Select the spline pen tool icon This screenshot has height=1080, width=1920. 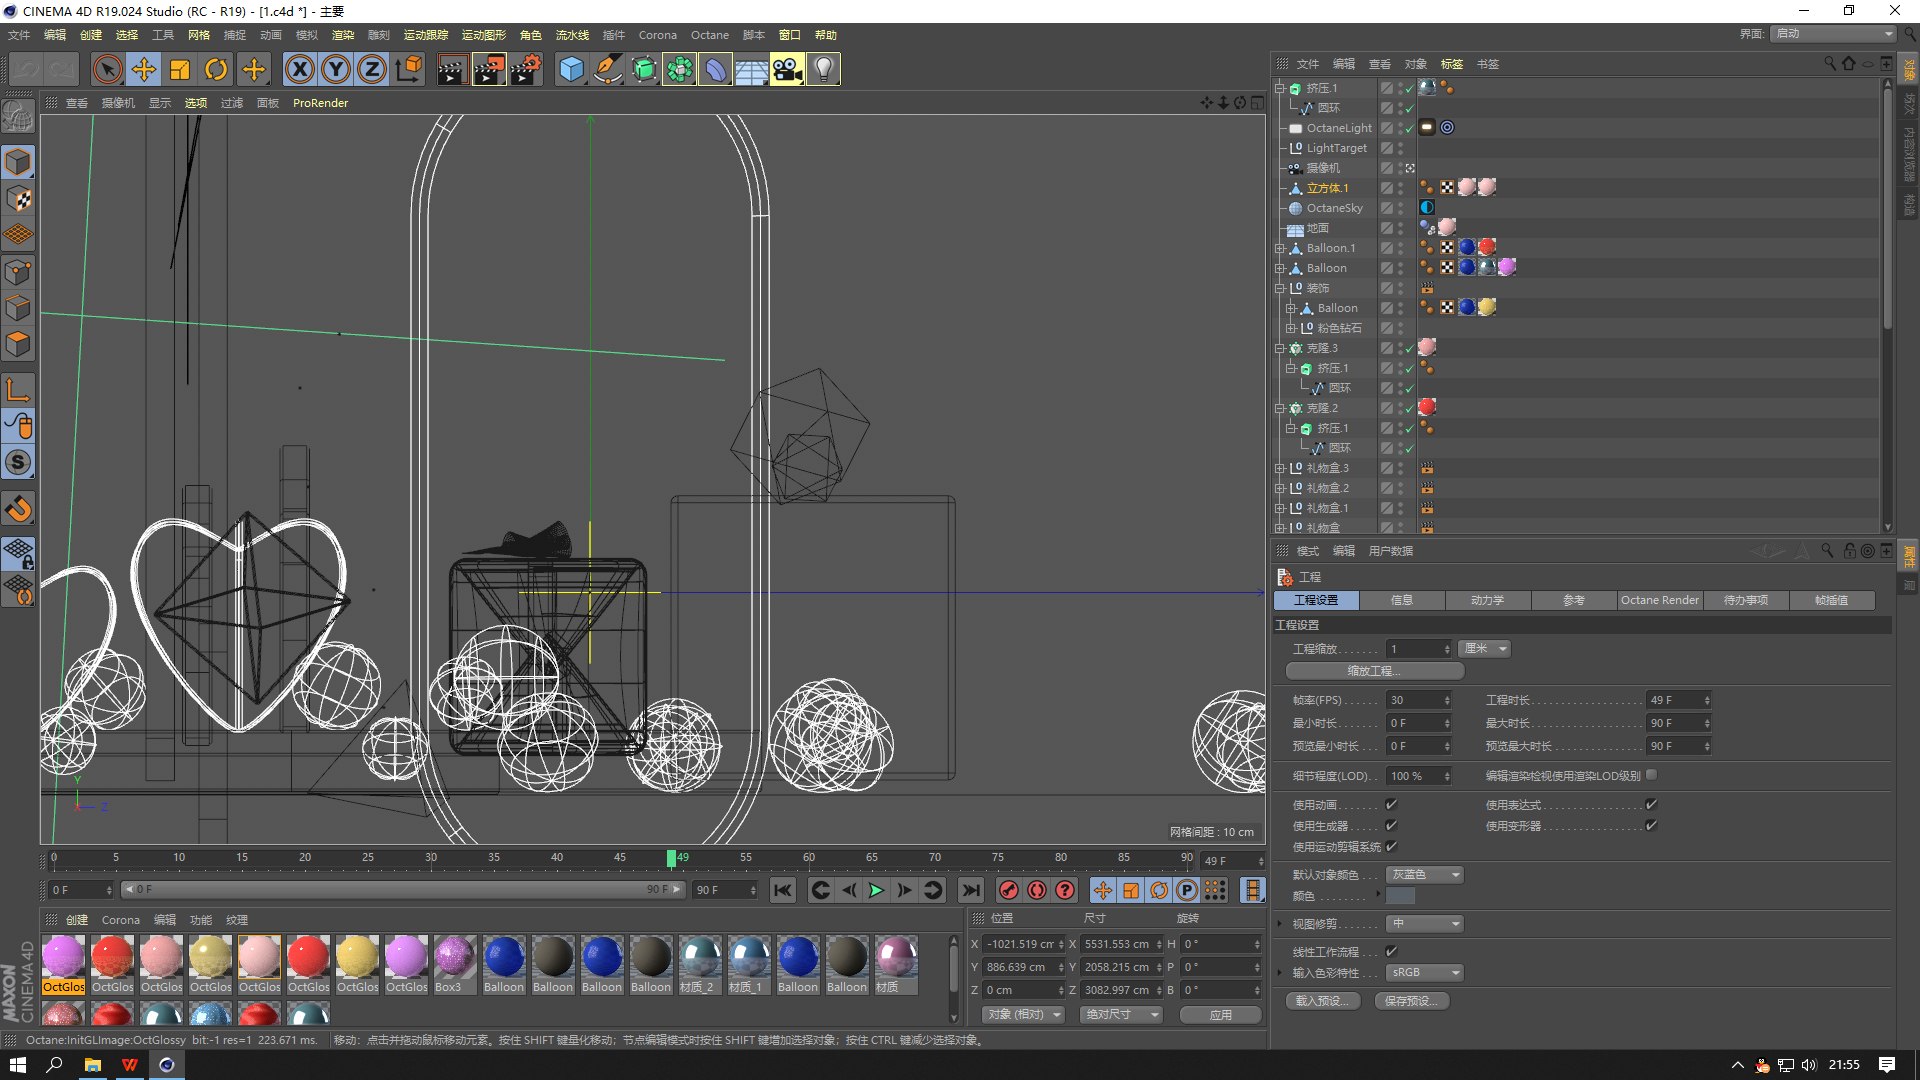click(x=607, y=69)
